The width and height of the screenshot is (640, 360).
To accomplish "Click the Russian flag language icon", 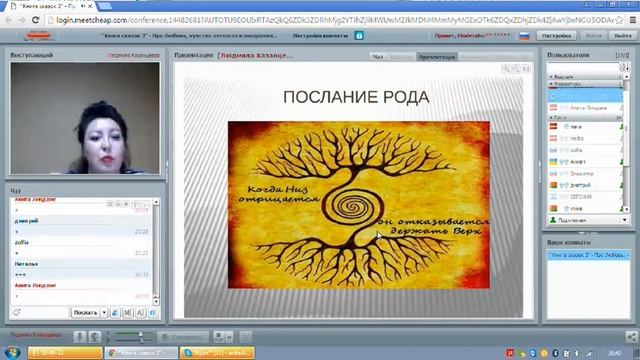I will (524, 36).
